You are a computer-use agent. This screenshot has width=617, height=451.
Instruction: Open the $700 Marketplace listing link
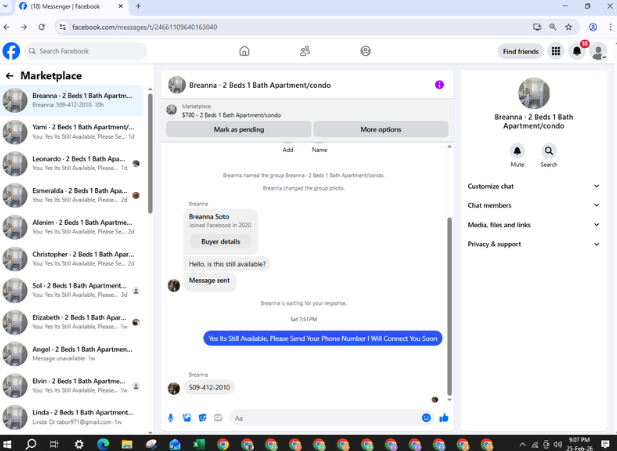(231, 115)
